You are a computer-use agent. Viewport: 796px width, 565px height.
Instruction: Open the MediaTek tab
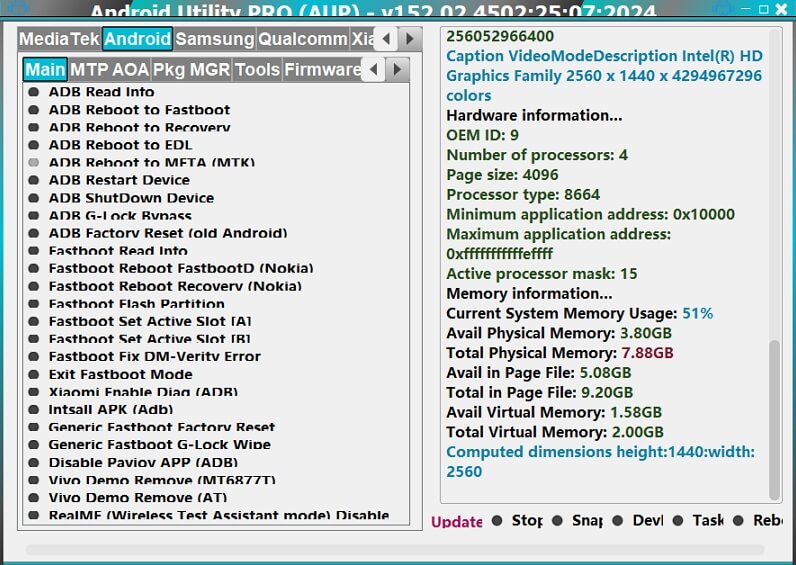[59, 39]
